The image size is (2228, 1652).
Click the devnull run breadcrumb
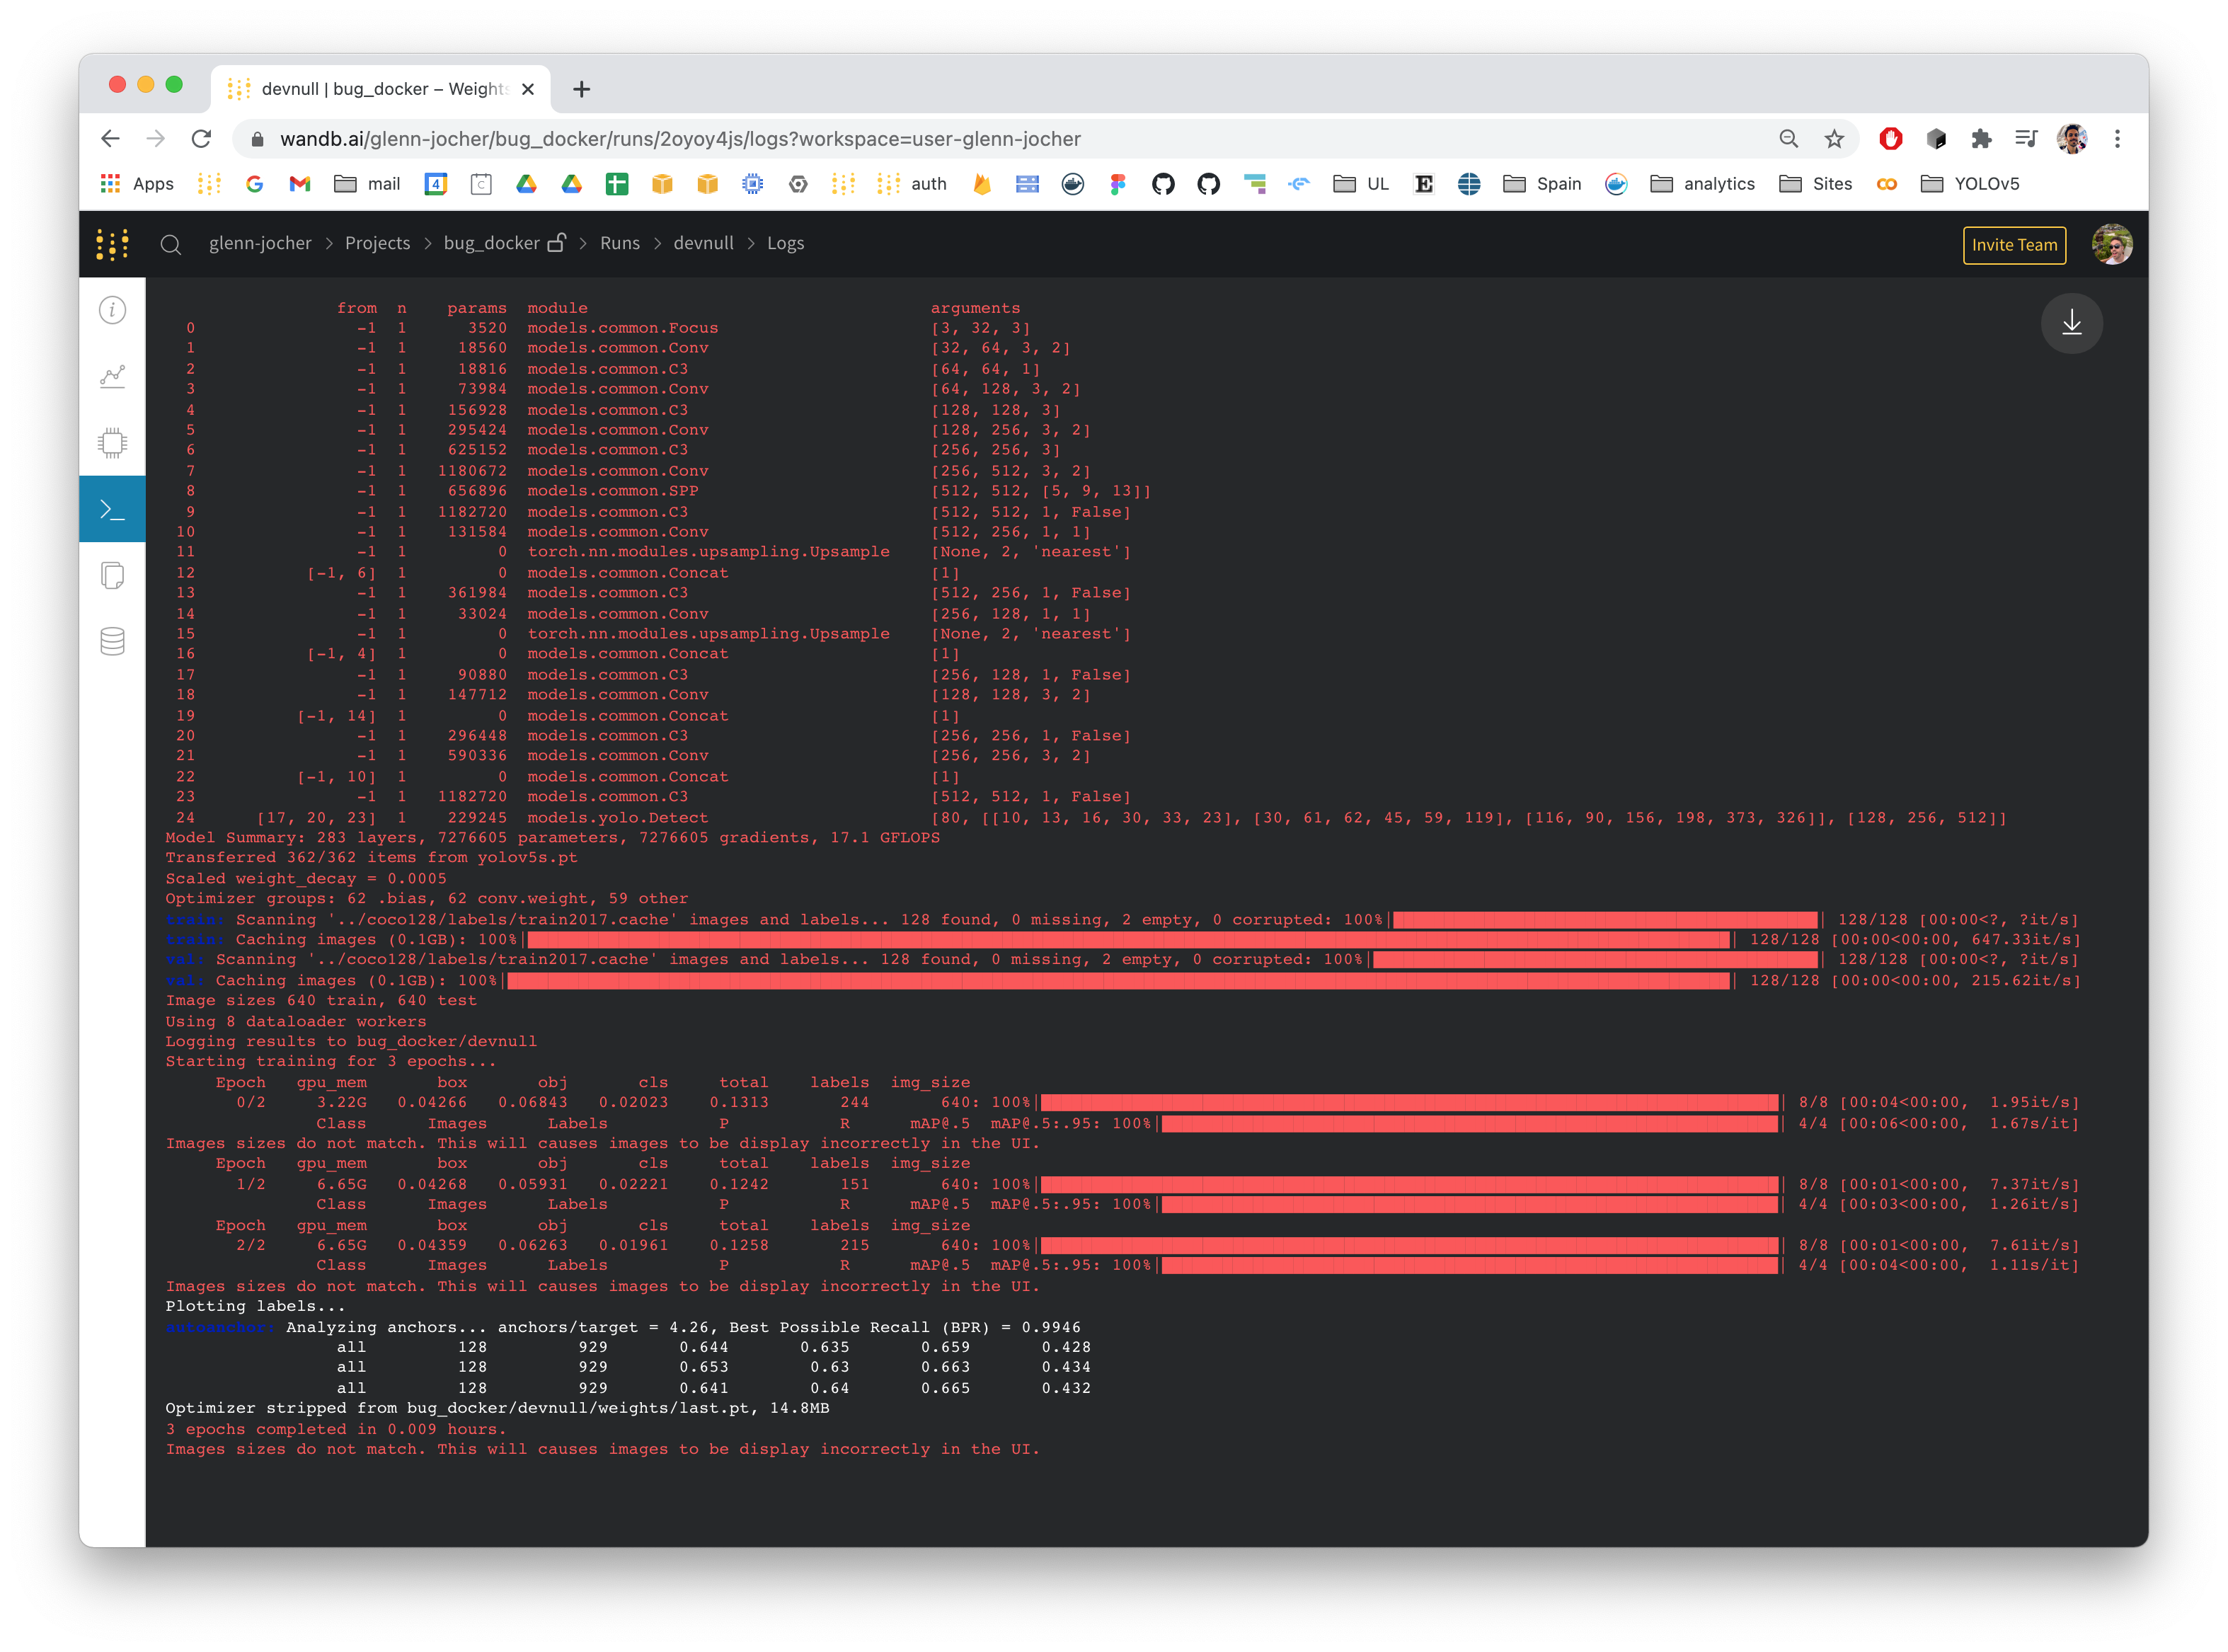pos(703,243)
